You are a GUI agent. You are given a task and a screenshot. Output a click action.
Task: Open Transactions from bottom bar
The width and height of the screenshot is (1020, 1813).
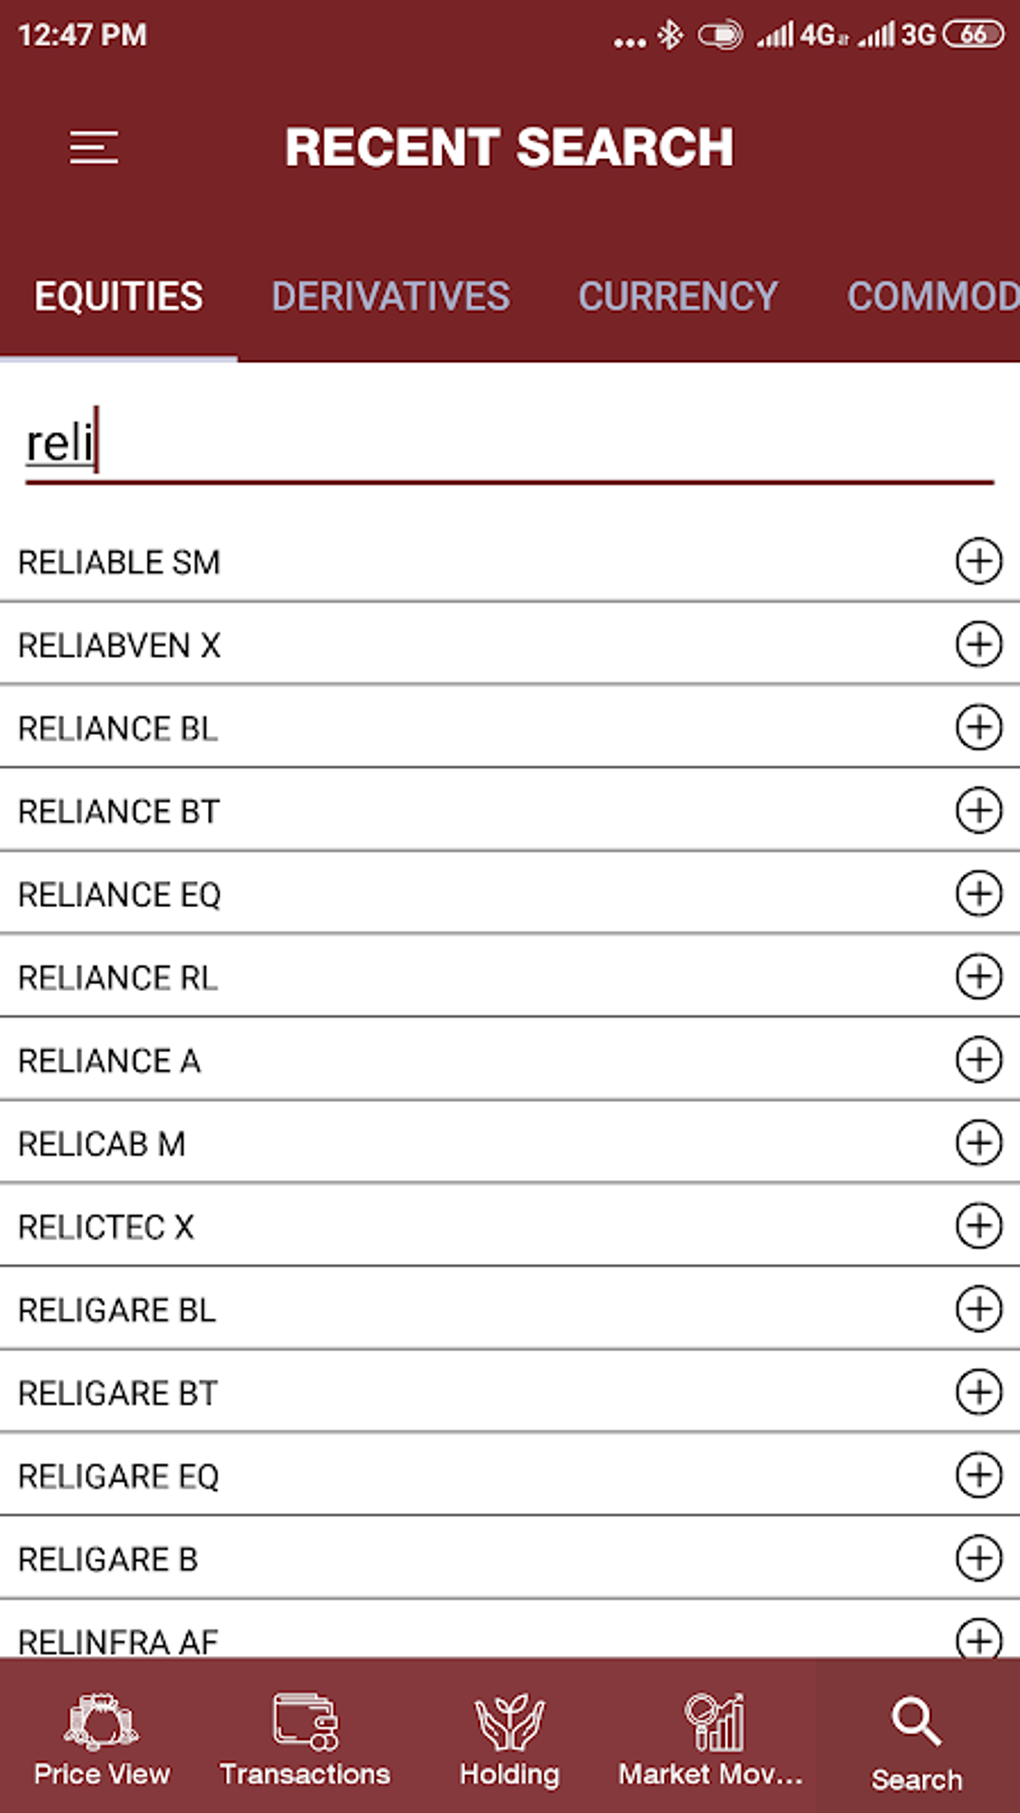(305, 1740)
